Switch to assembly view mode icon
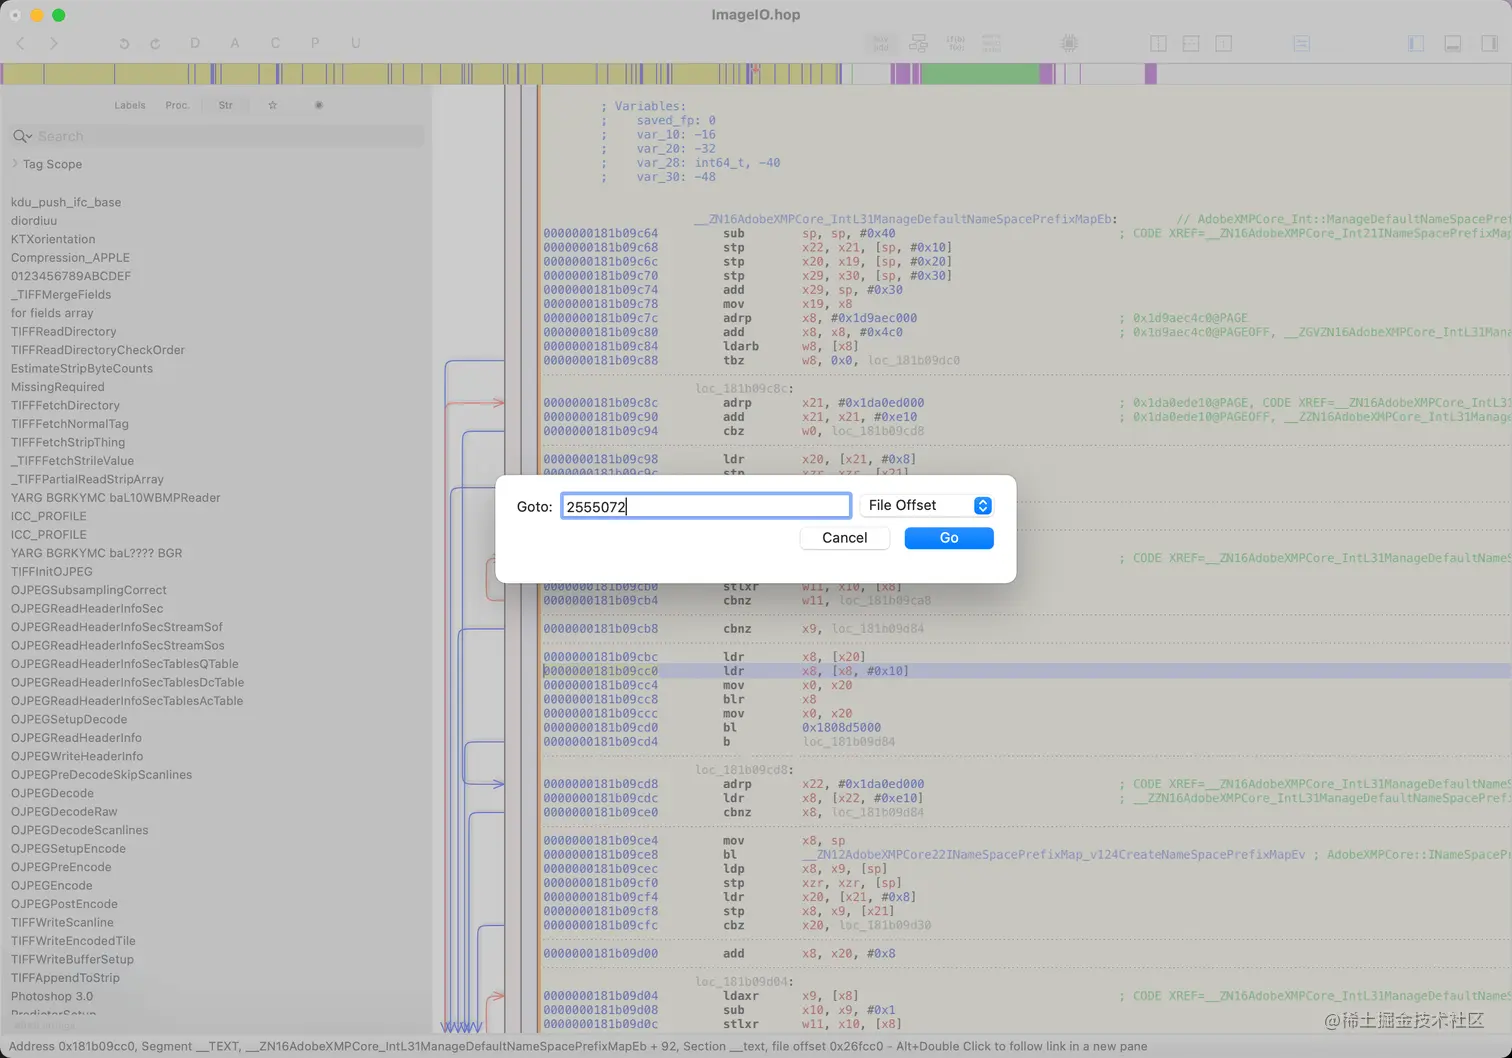Image resolution: width=1512 pixels, height=1058 pixels. click(881, 43)
